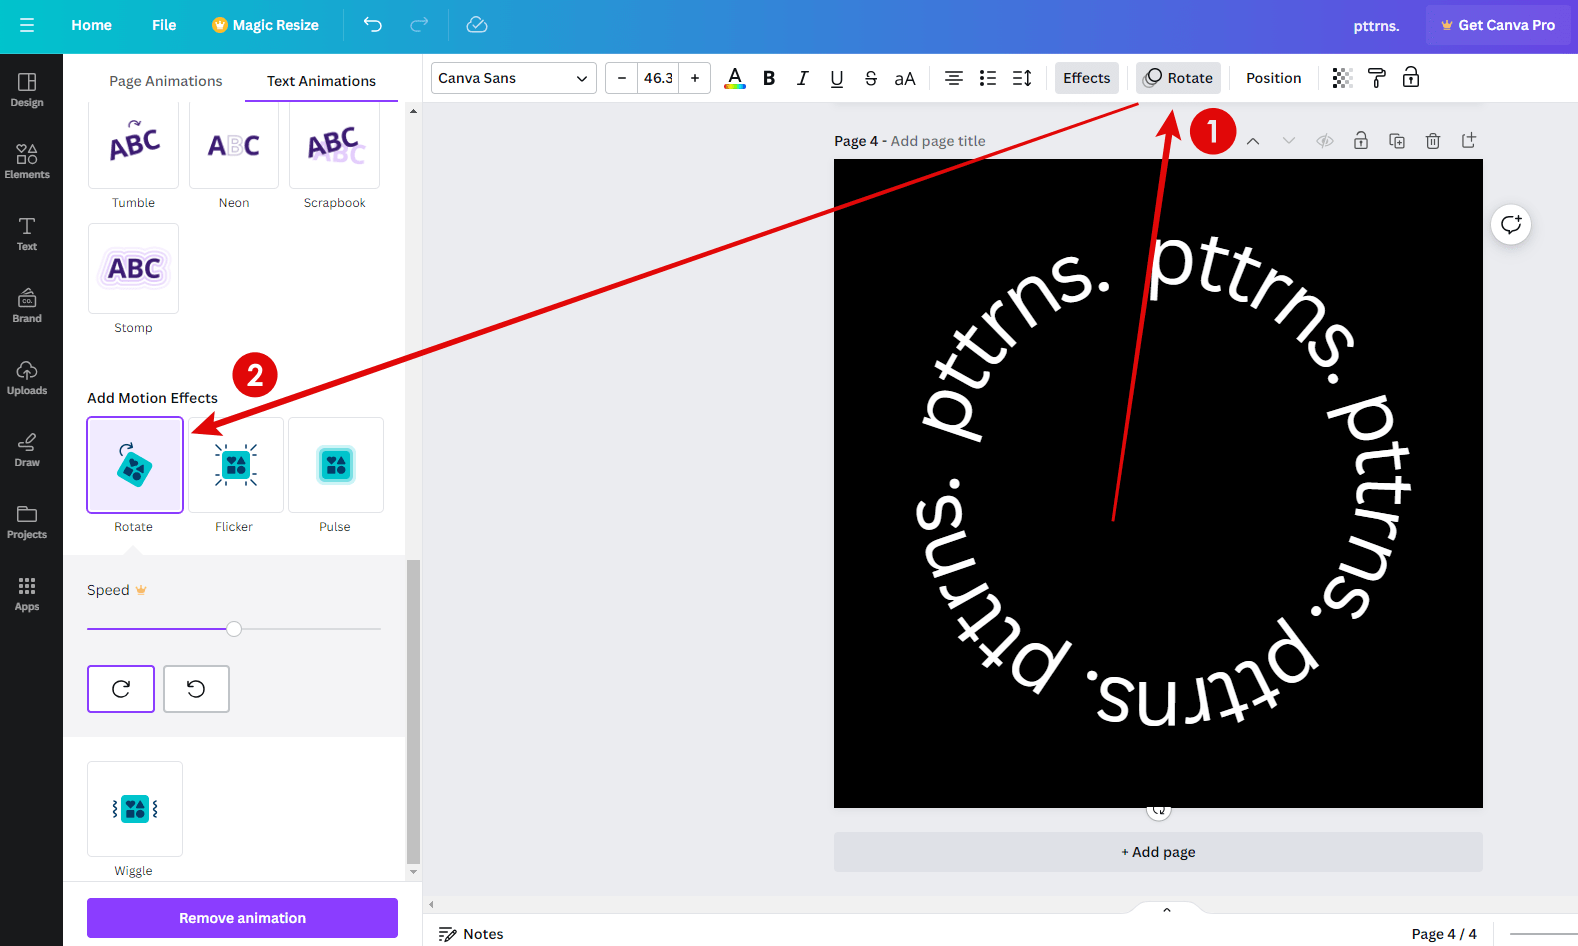
Task: Open the Uploads sidebar panel
Action: [x=27, y=378]
